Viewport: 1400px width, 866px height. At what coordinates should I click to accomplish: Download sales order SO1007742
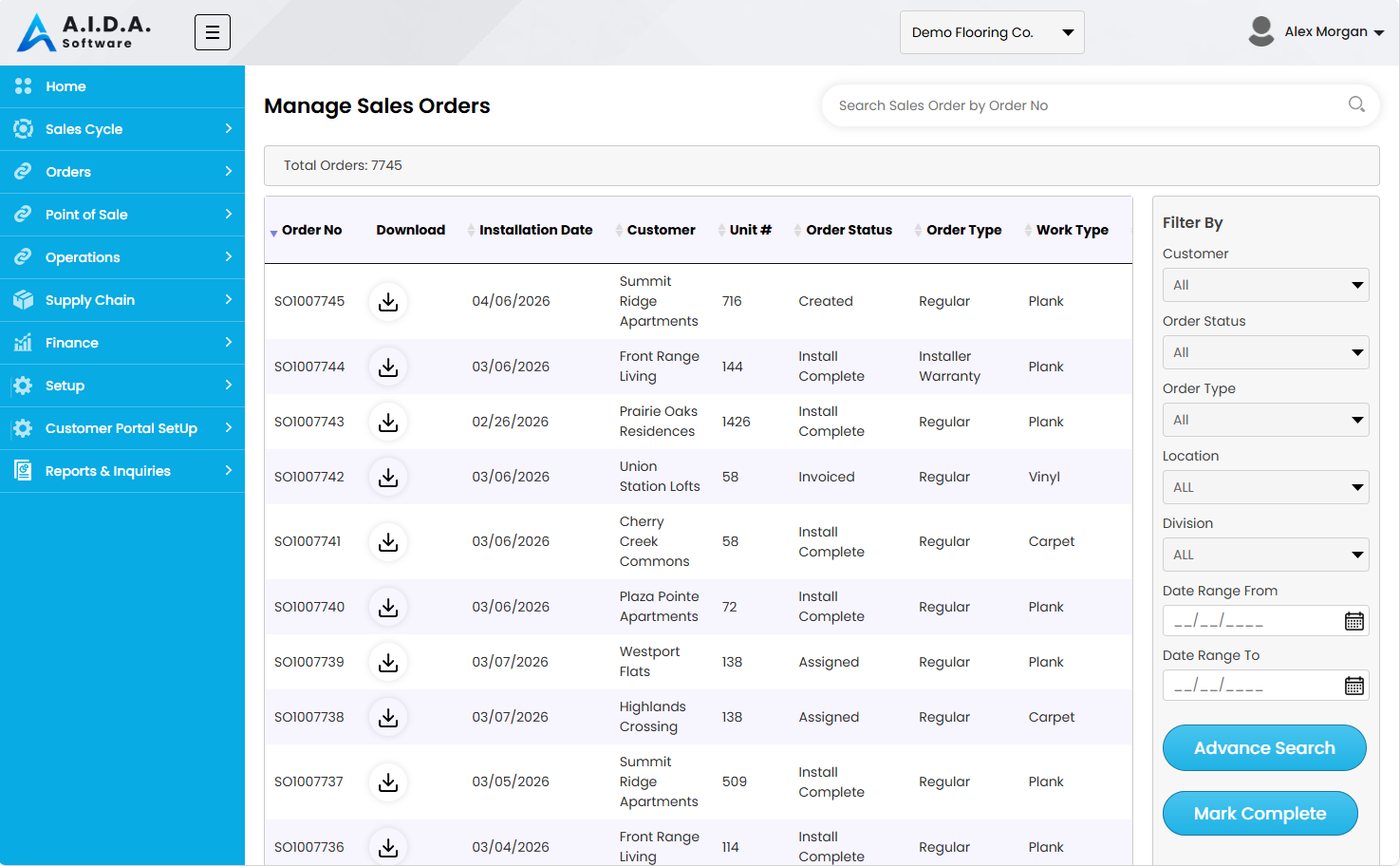pyautogui.click(x=389, y=477)
